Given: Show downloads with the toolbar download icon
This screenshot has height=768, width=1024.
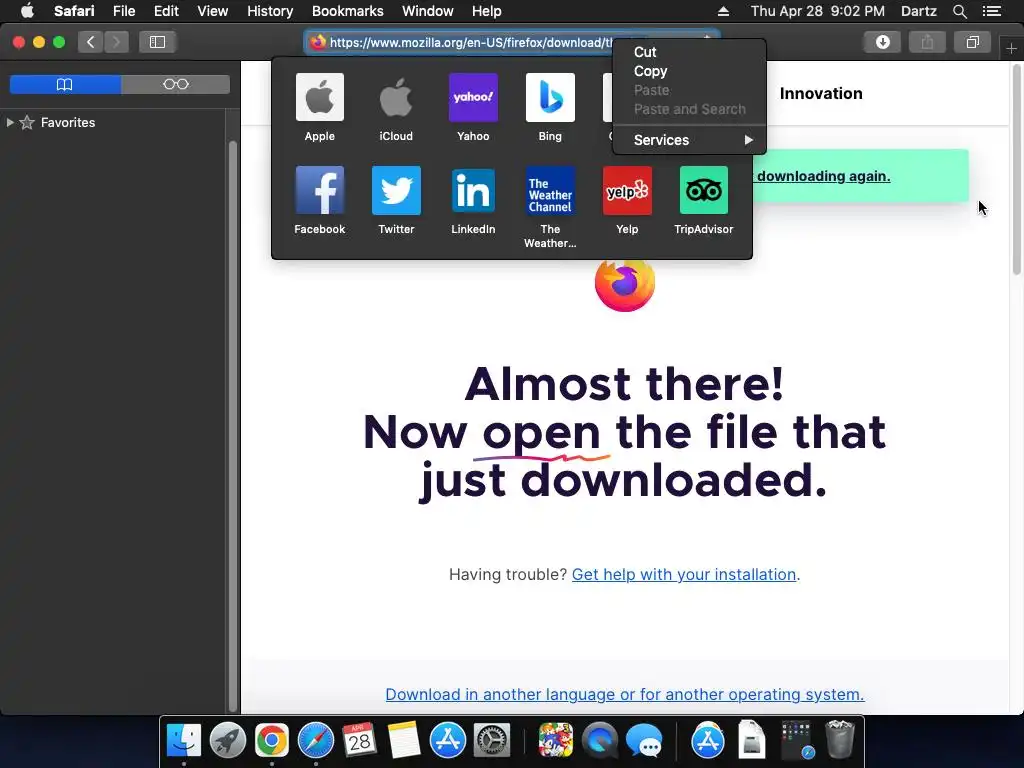Looking at the screenshot, I should 882,42.
